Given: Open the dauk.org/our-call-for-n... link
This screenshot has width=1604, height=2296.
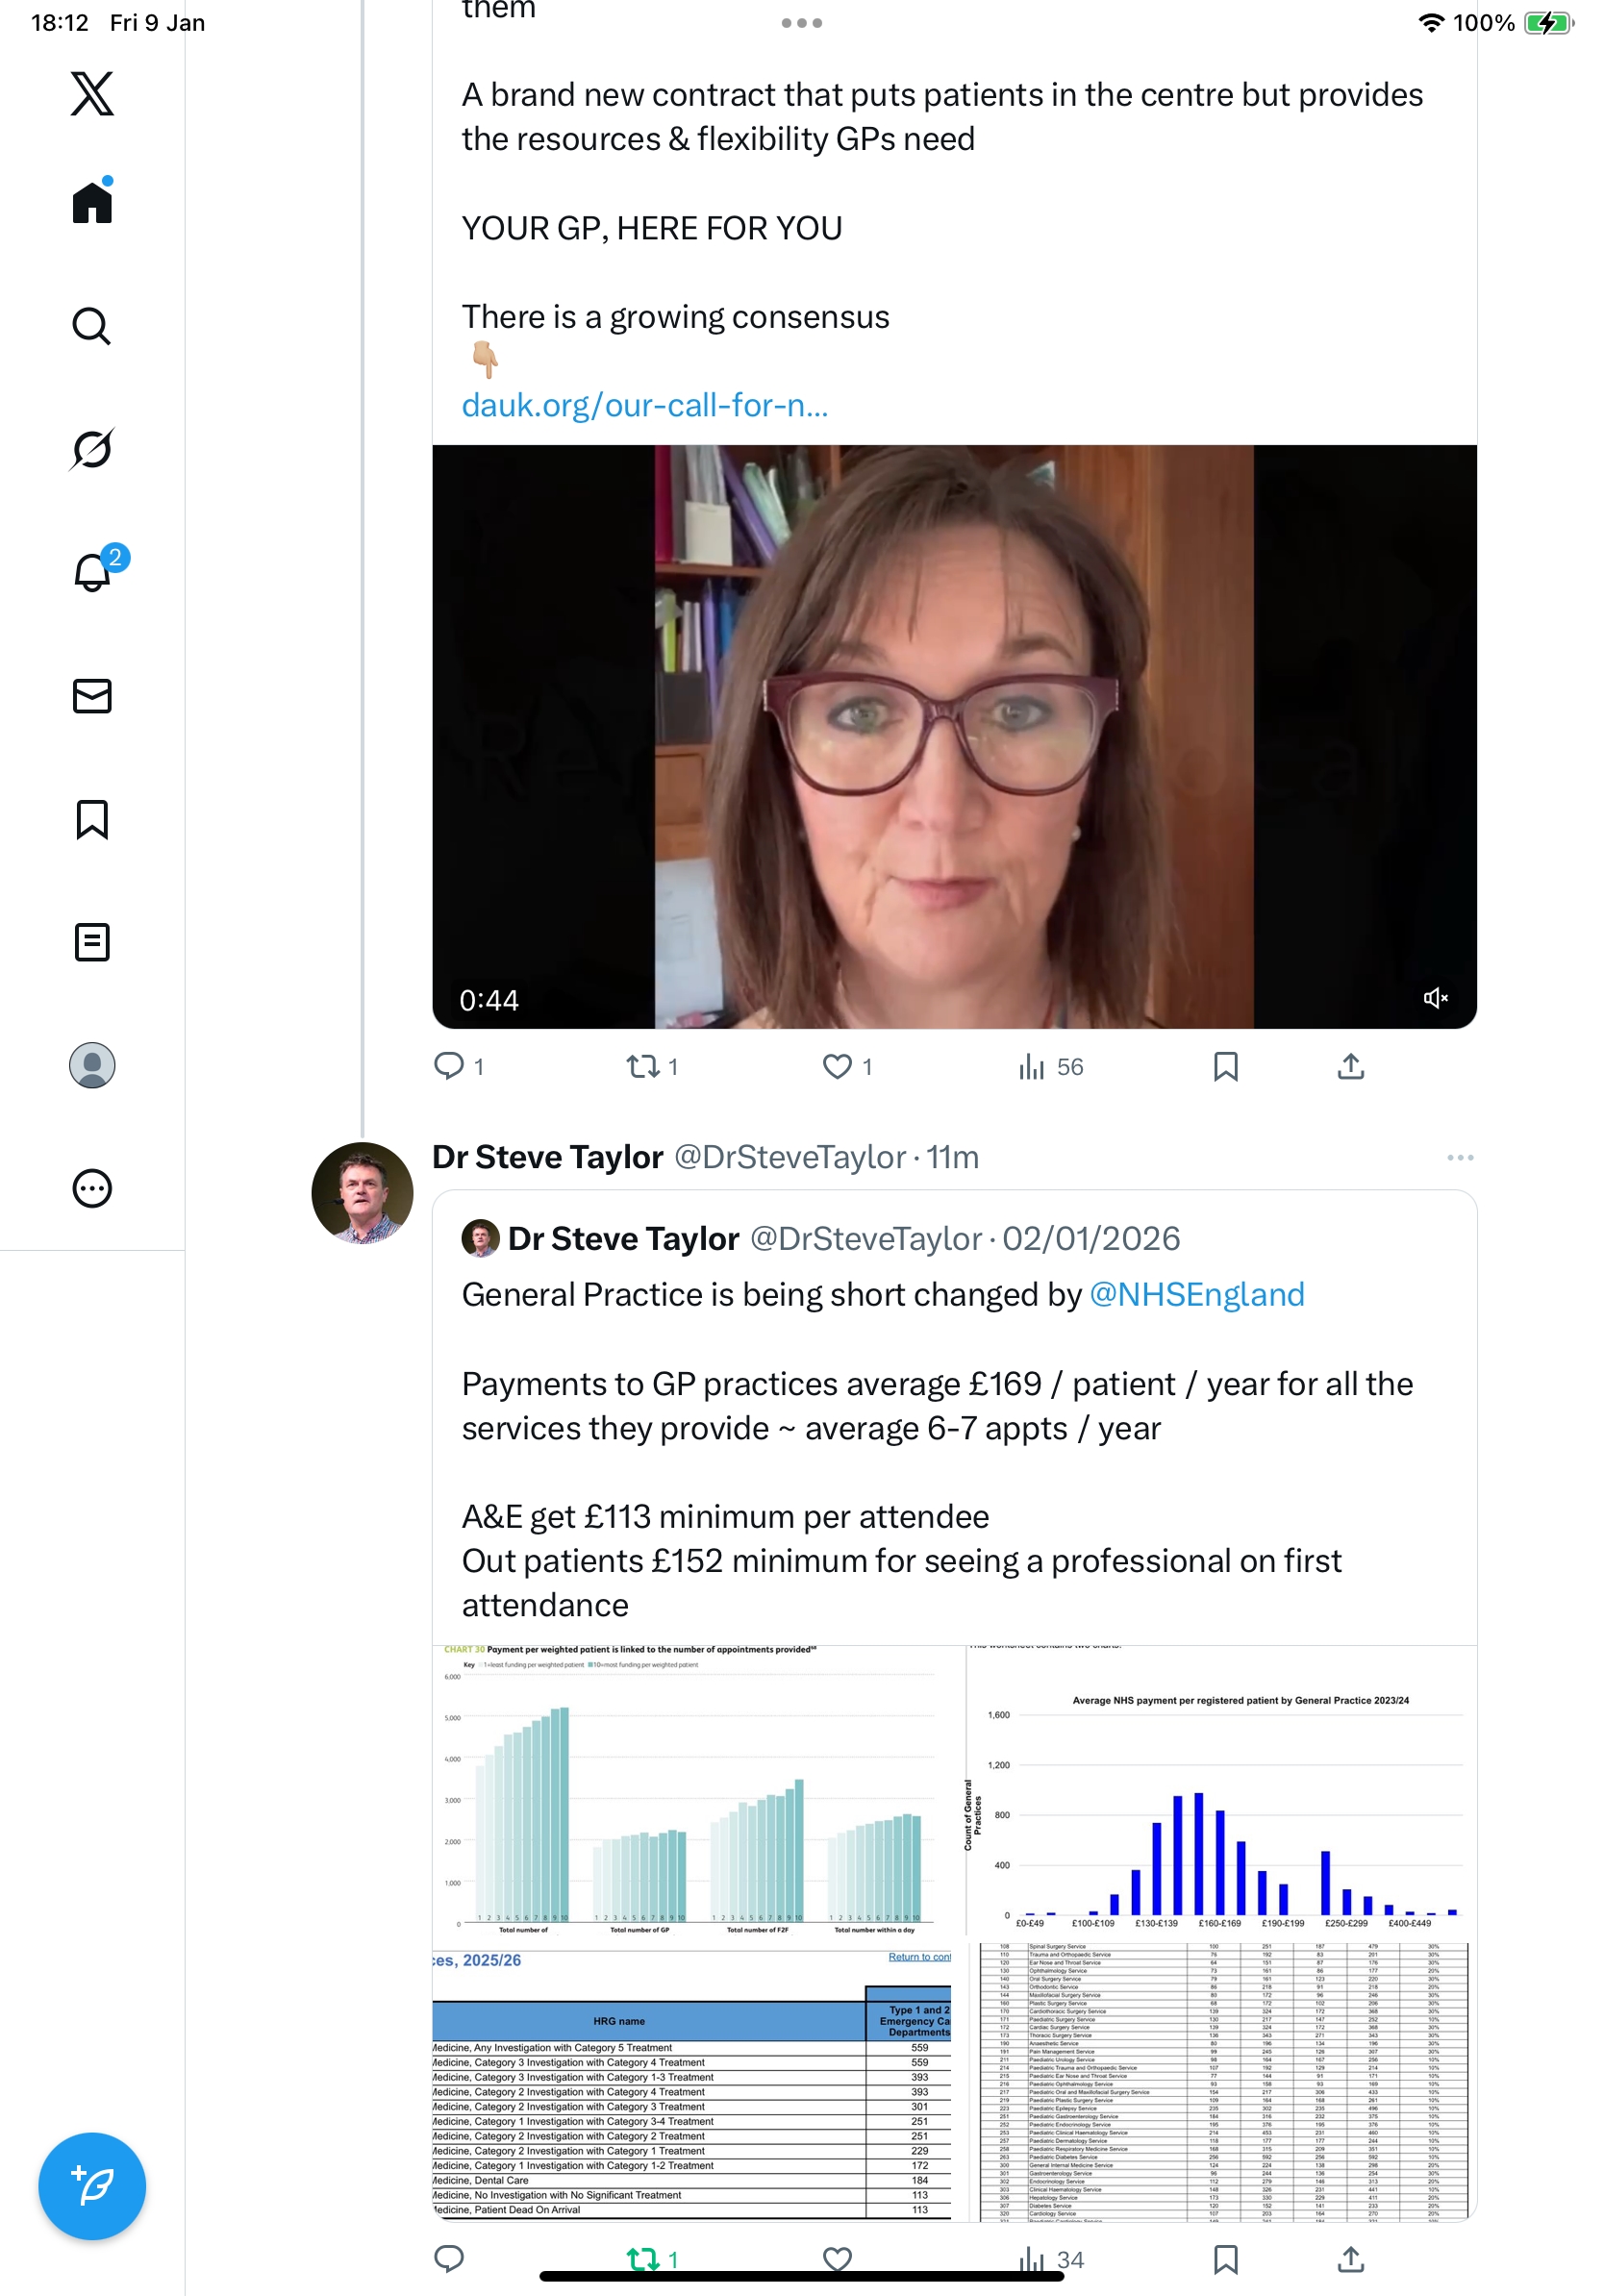Looking at the screenshot, I should click(x=644, y=405).
